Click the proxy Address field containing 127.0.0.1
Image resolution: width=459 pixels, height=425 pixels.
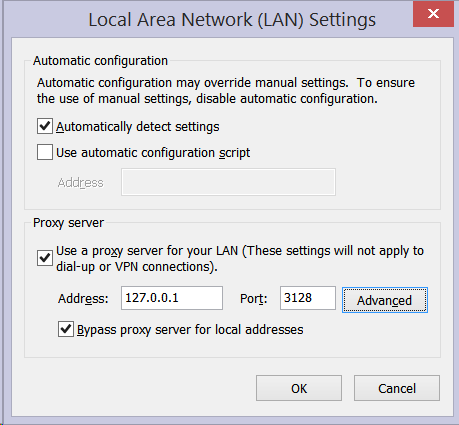pos(172,298)
